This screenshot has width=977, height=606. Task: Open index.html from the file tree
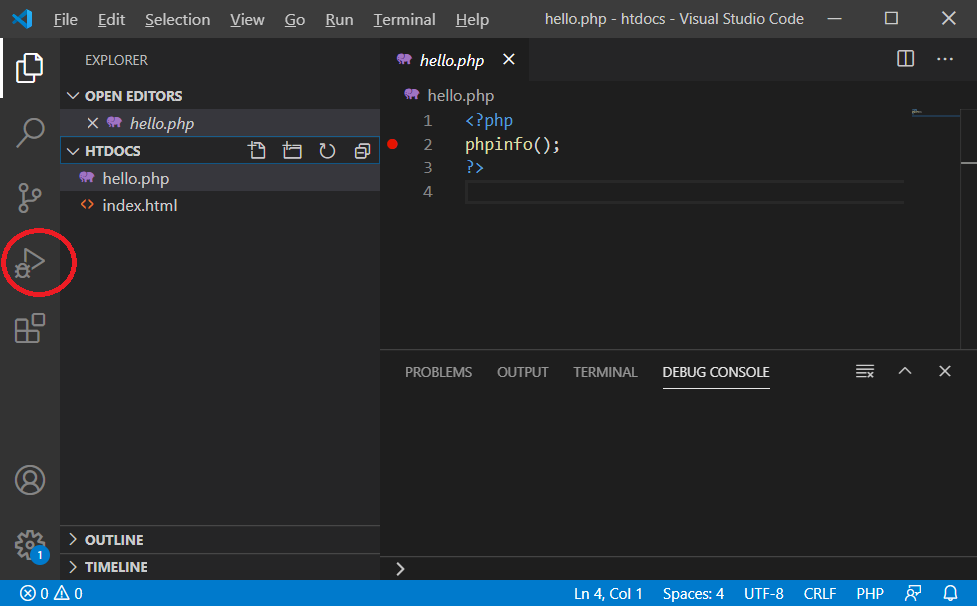[x=139, y=206]
